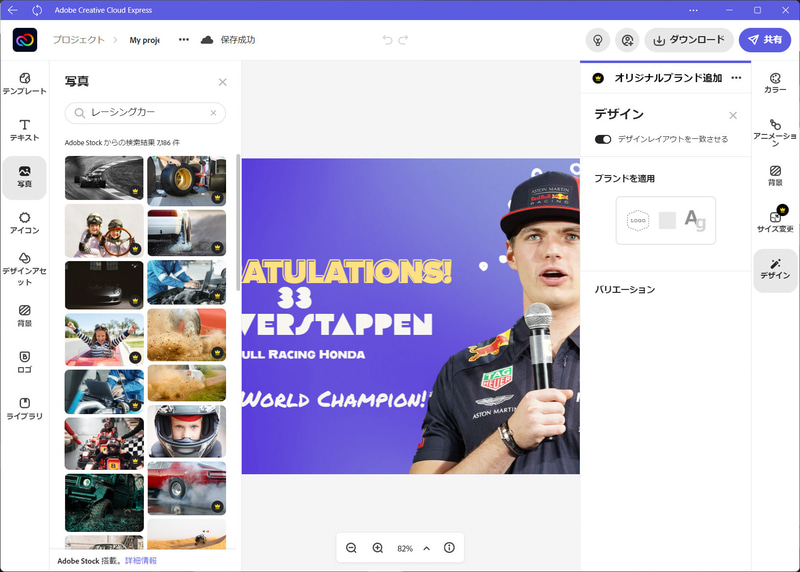This screenshot has height=572, width=800.
Task: Open the アイコン (Icons) panel
Action: 24,223
